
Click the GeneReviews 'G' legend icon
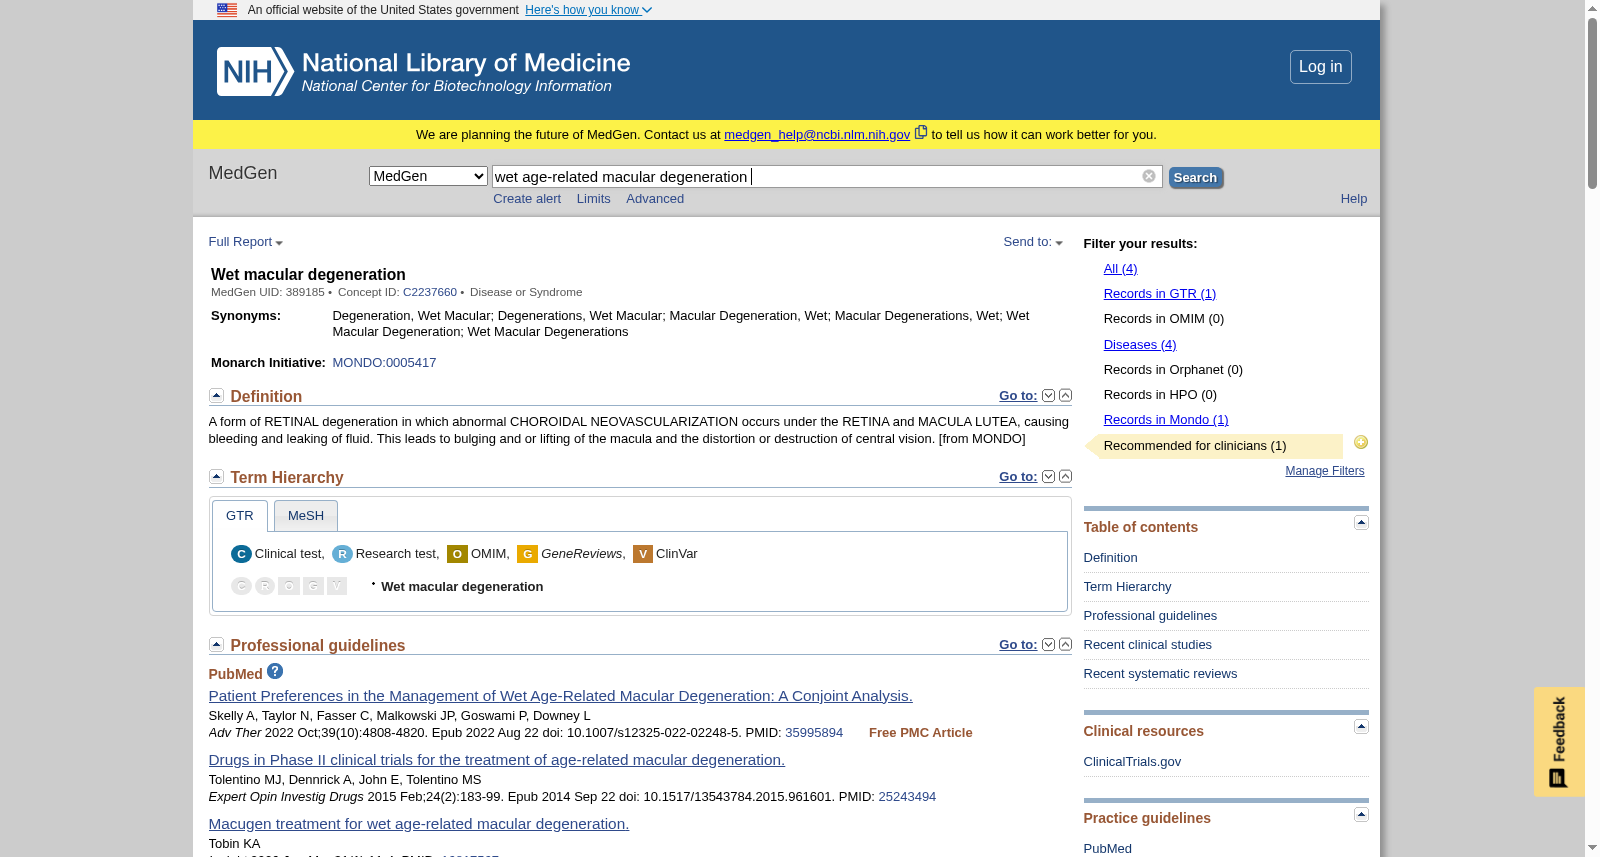[x=527, y=554]
